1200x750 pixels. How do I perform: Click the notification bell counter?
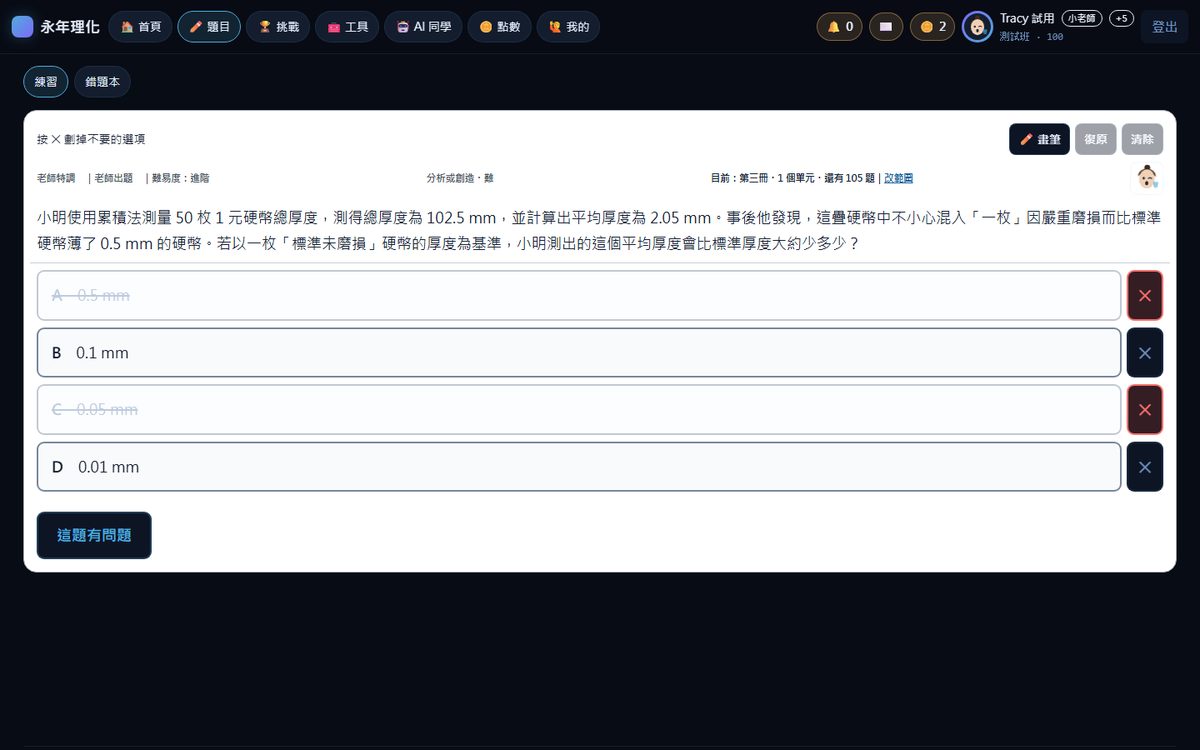(x=840, y=27)
